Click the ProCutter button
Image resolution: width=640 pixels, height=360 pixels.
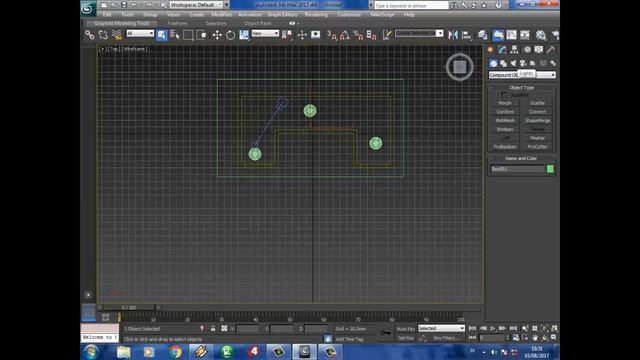(538, 147)
